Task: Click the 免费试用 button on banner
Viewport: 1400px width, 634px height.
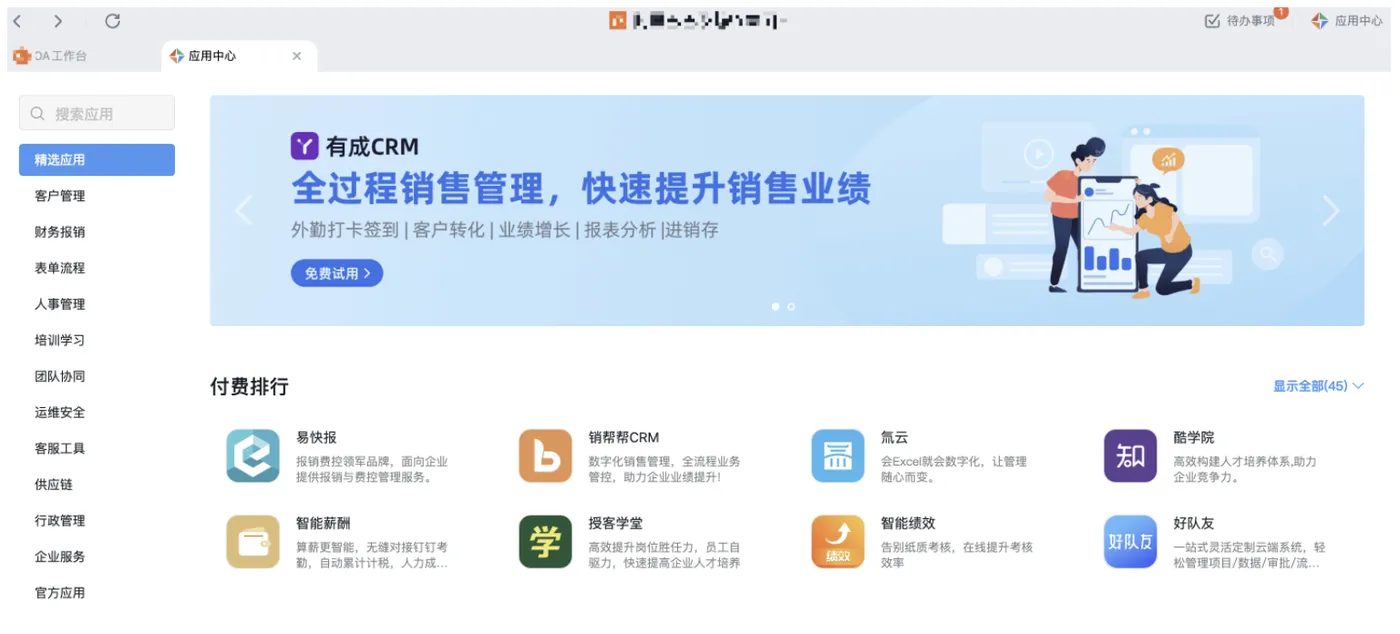Action: click(x=337, y=273)
